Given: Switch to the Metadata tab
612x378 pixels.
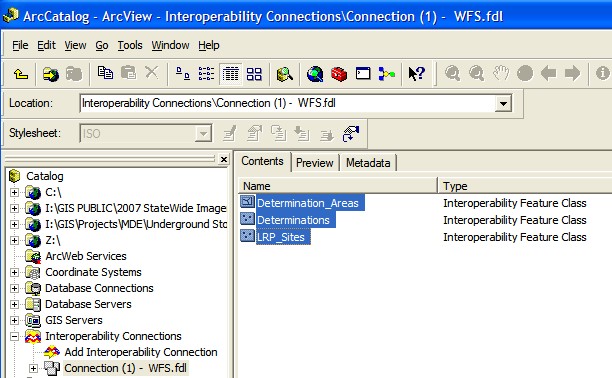Looking at the screenshot, I should pos(368,163).
